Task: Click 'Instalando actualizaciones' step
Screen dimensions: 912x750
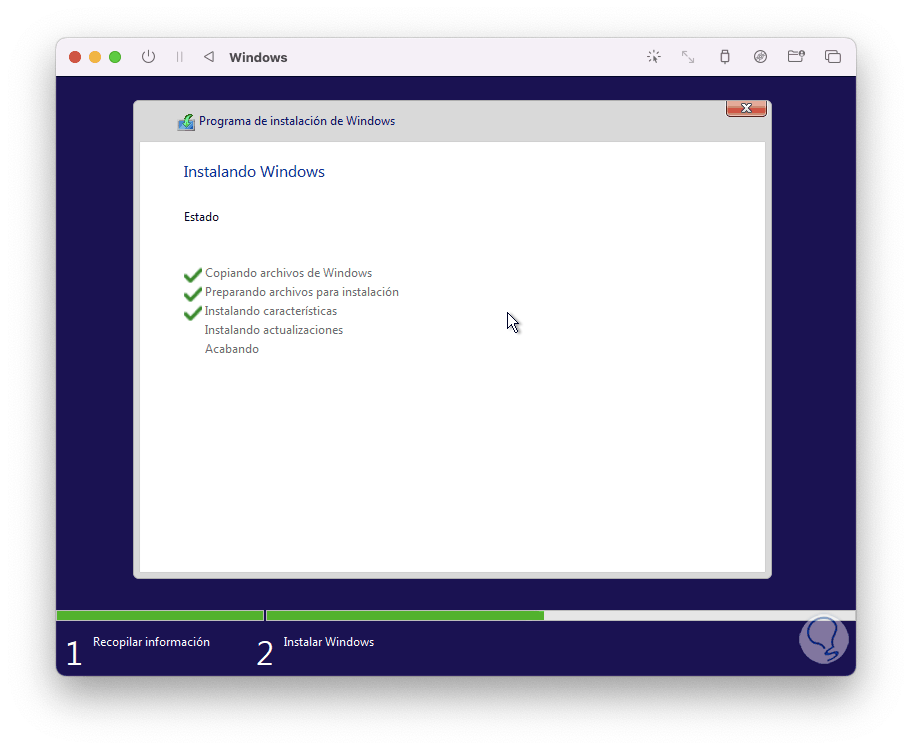Action: pos(274,330)
